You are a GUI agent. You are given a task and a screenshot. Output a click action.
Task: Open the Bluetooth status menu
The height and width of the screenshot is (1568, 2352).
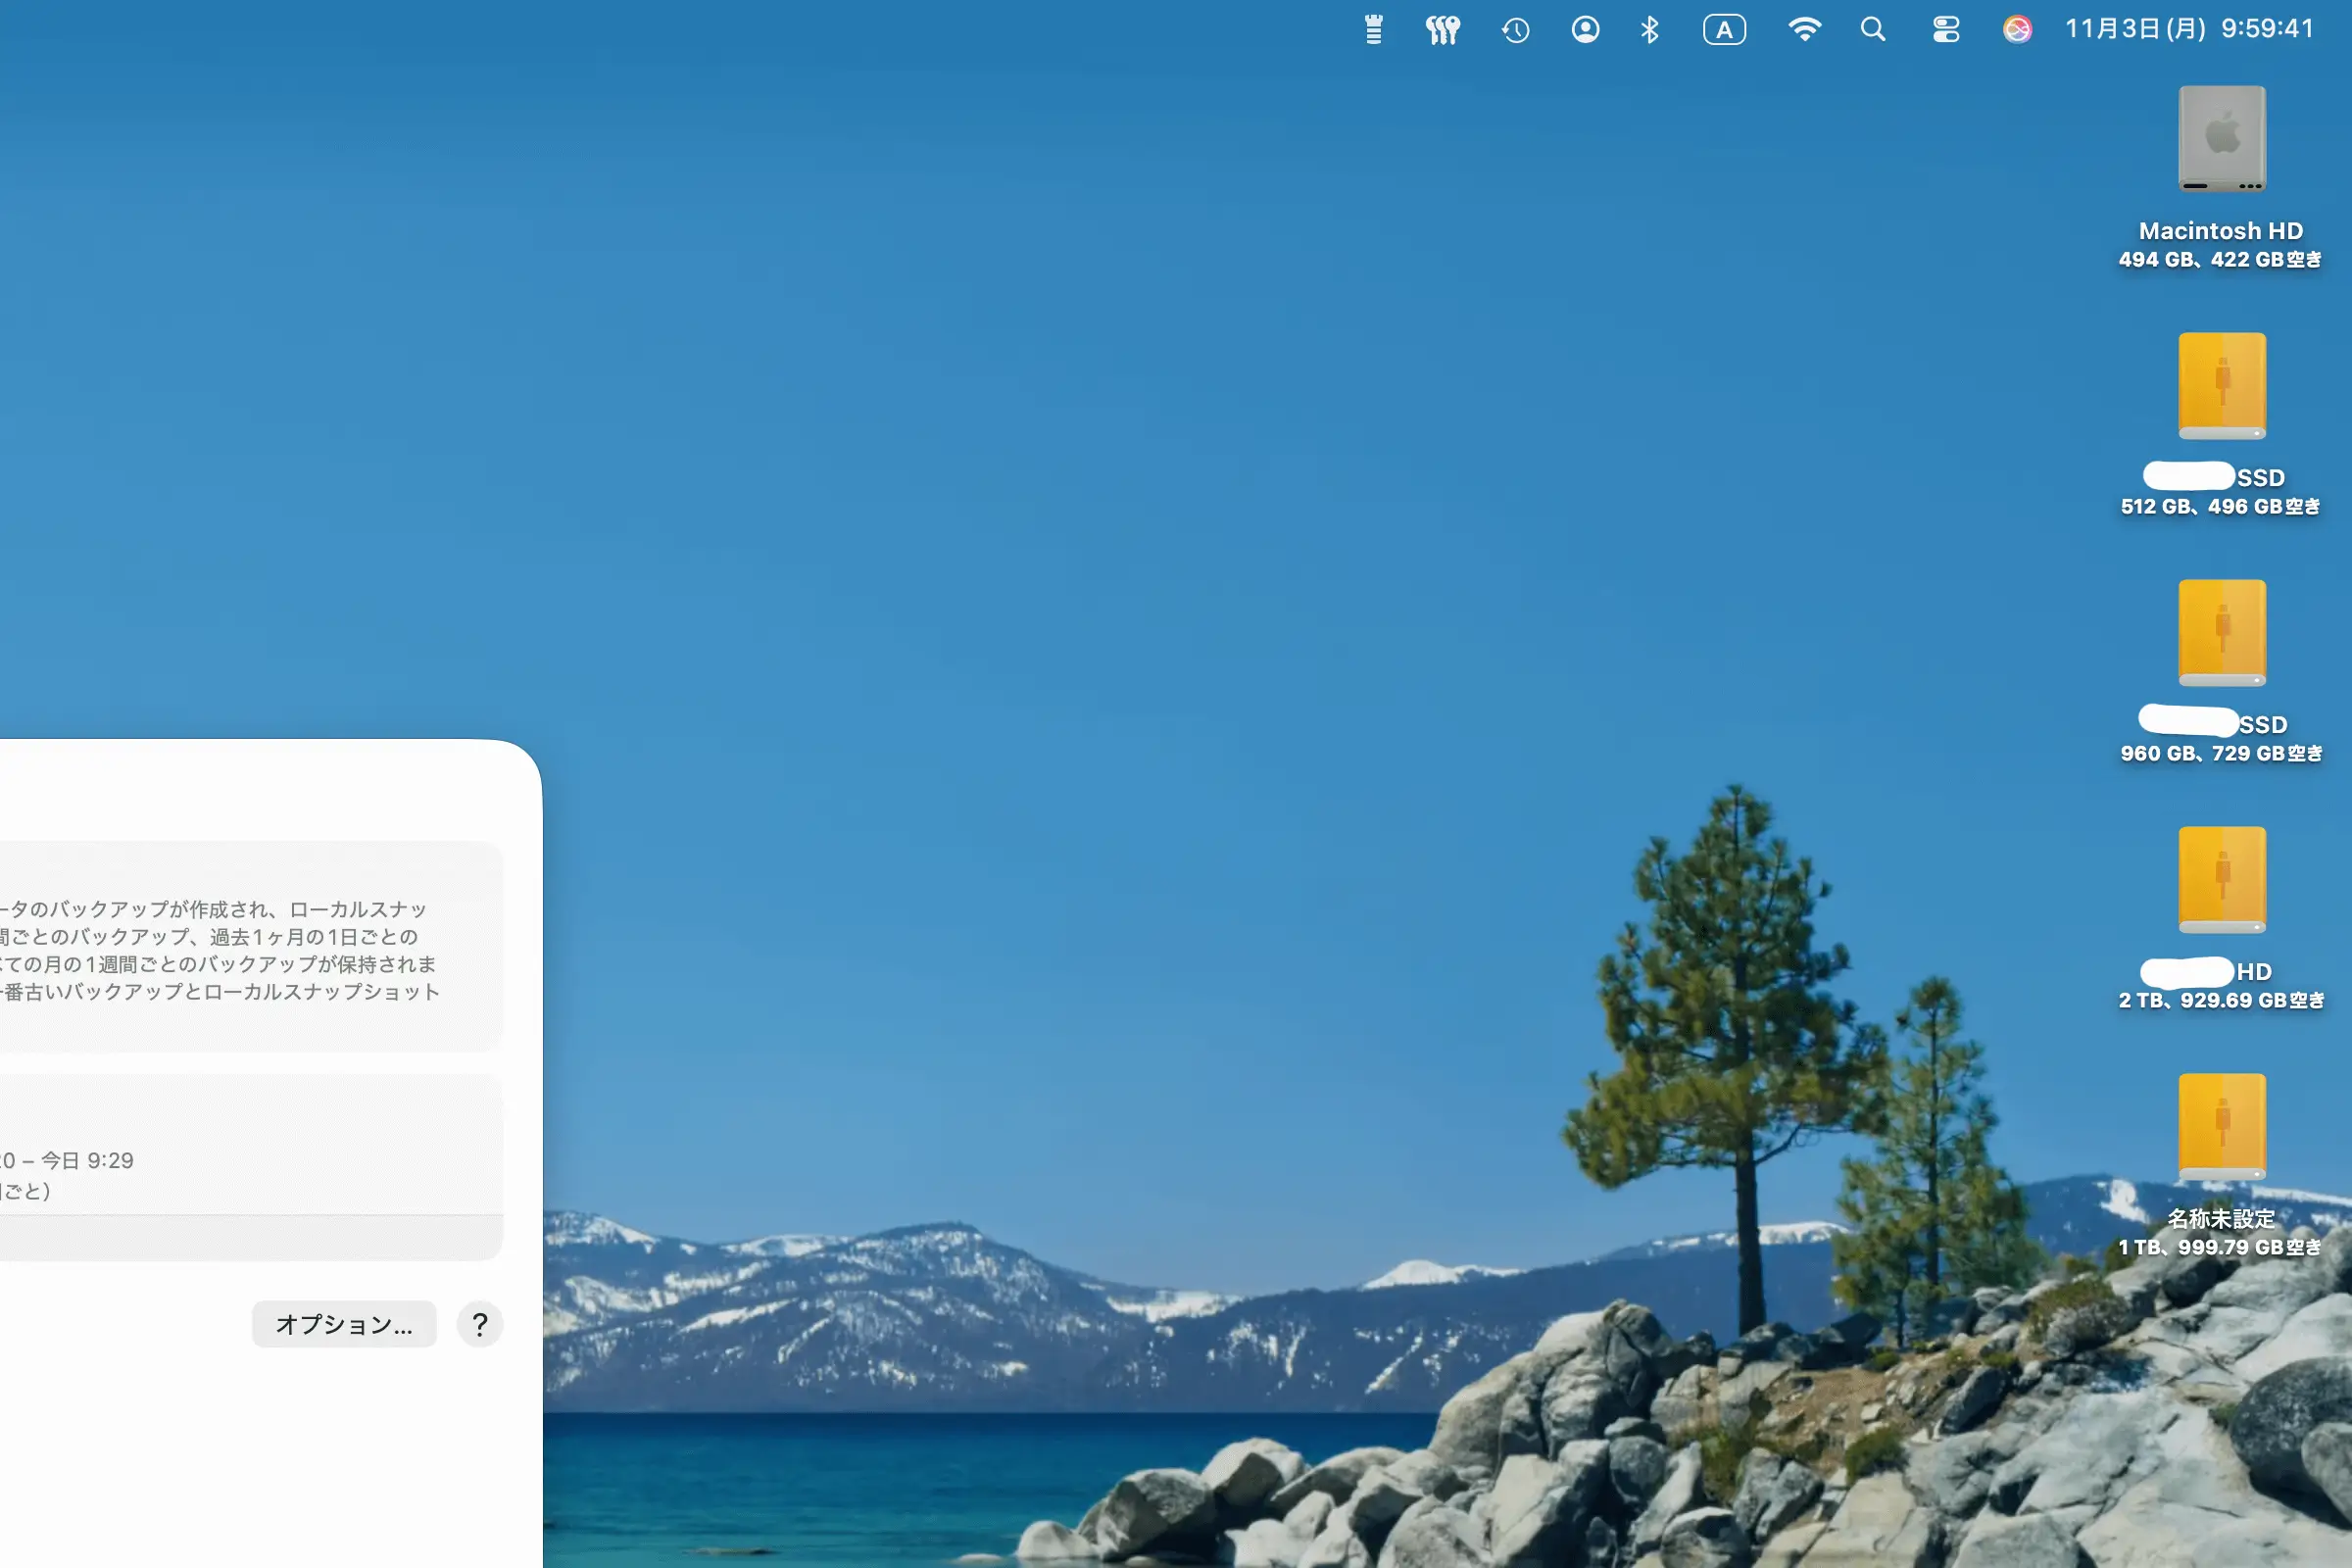pos(1649,30)
